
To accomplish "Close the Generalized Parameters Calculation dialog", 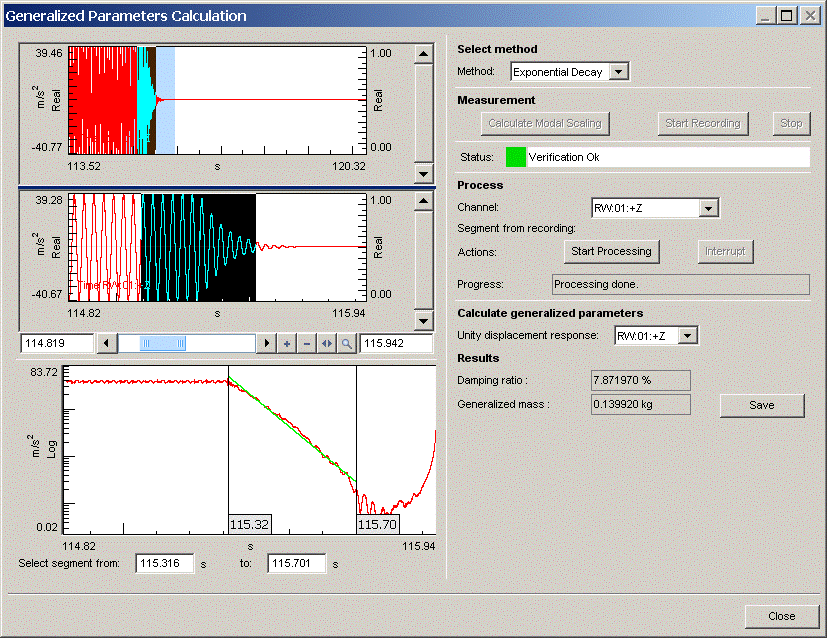I will pos(781,616).
